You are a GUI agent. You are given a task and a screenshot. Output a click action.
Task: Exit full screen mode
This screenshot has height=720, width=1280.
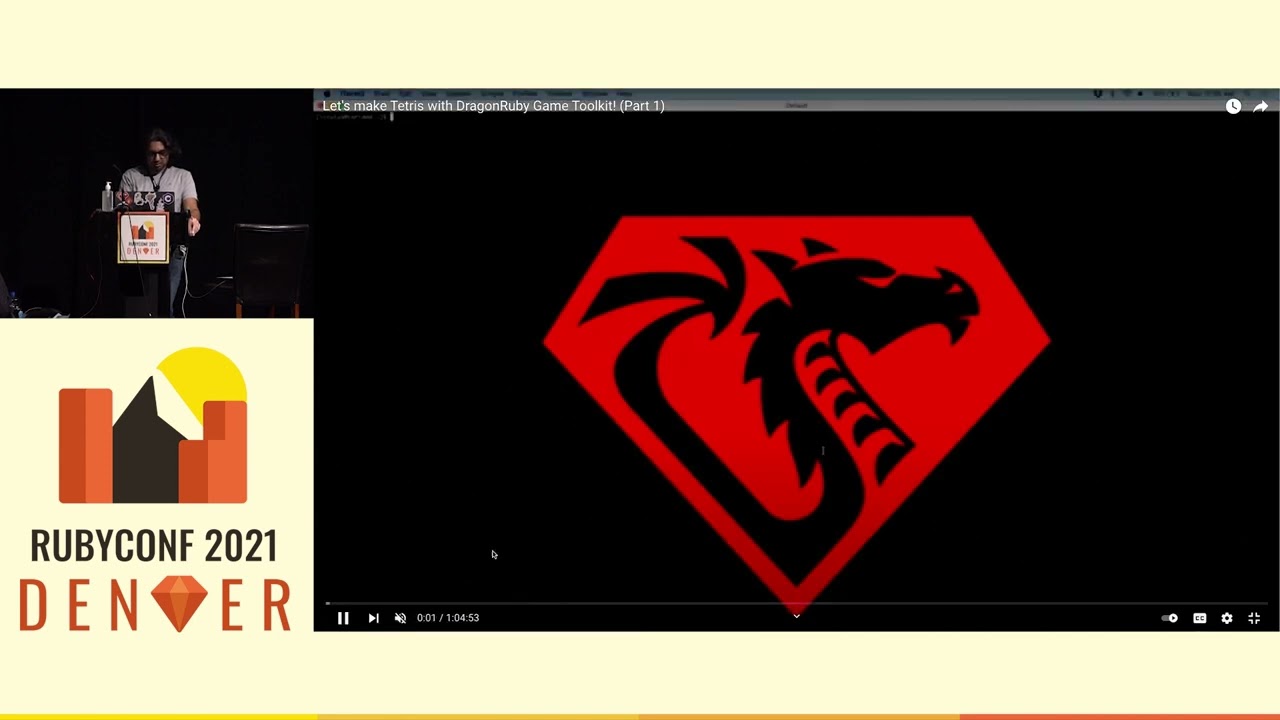(1254, 618)
